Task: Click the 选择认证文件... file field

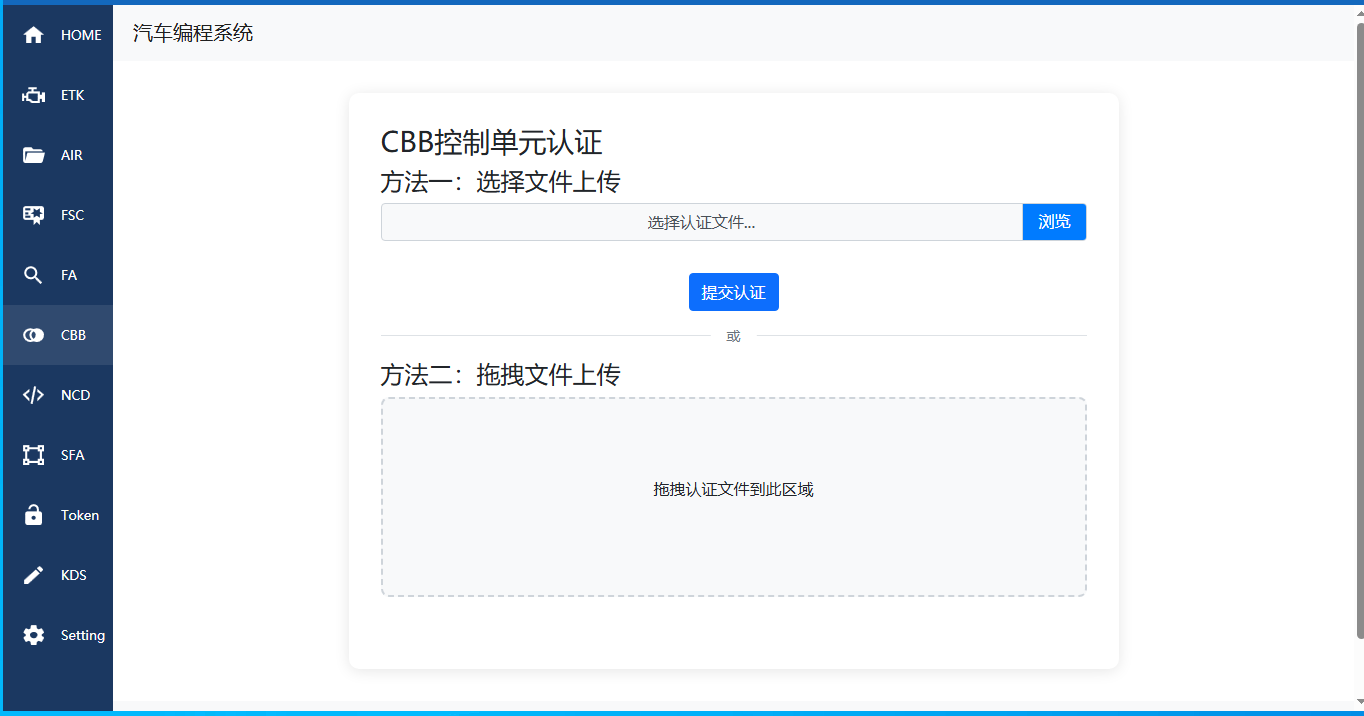Action: pos(702,222)
